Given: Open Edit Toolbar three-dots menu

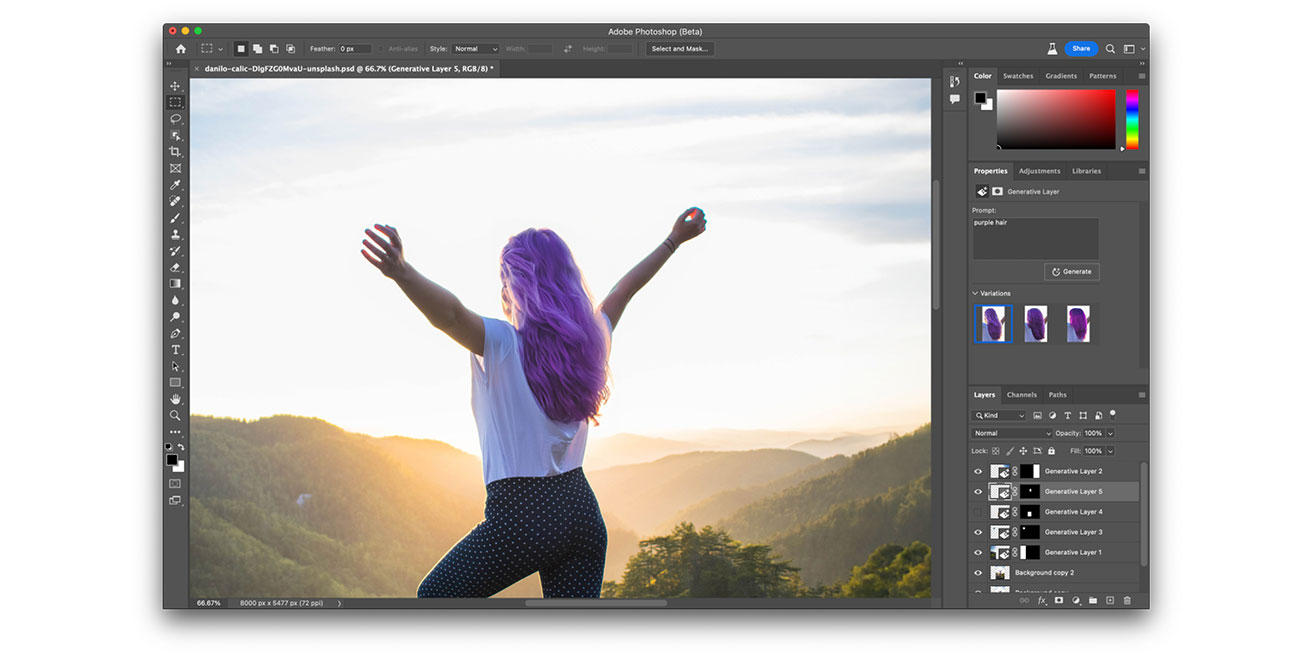Looking at the screenshot, I should (x=175, y=432).
